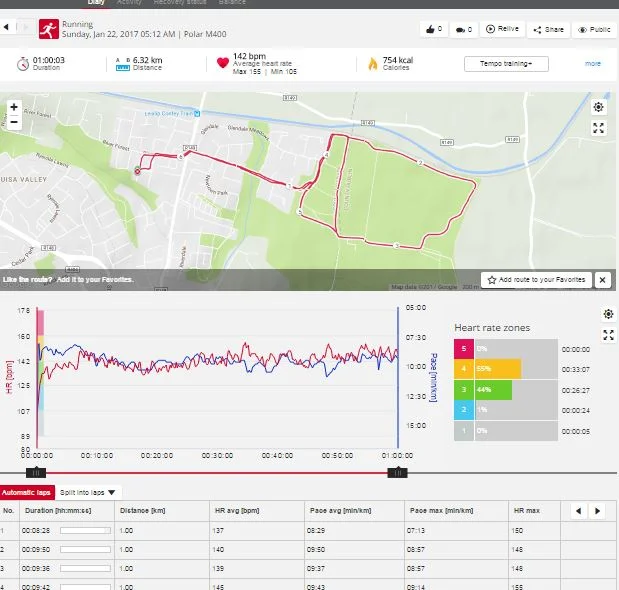Click the left graph range slider handle
Image resolution: width=619 pixels, height=590 pixels.
coord(36,472)
